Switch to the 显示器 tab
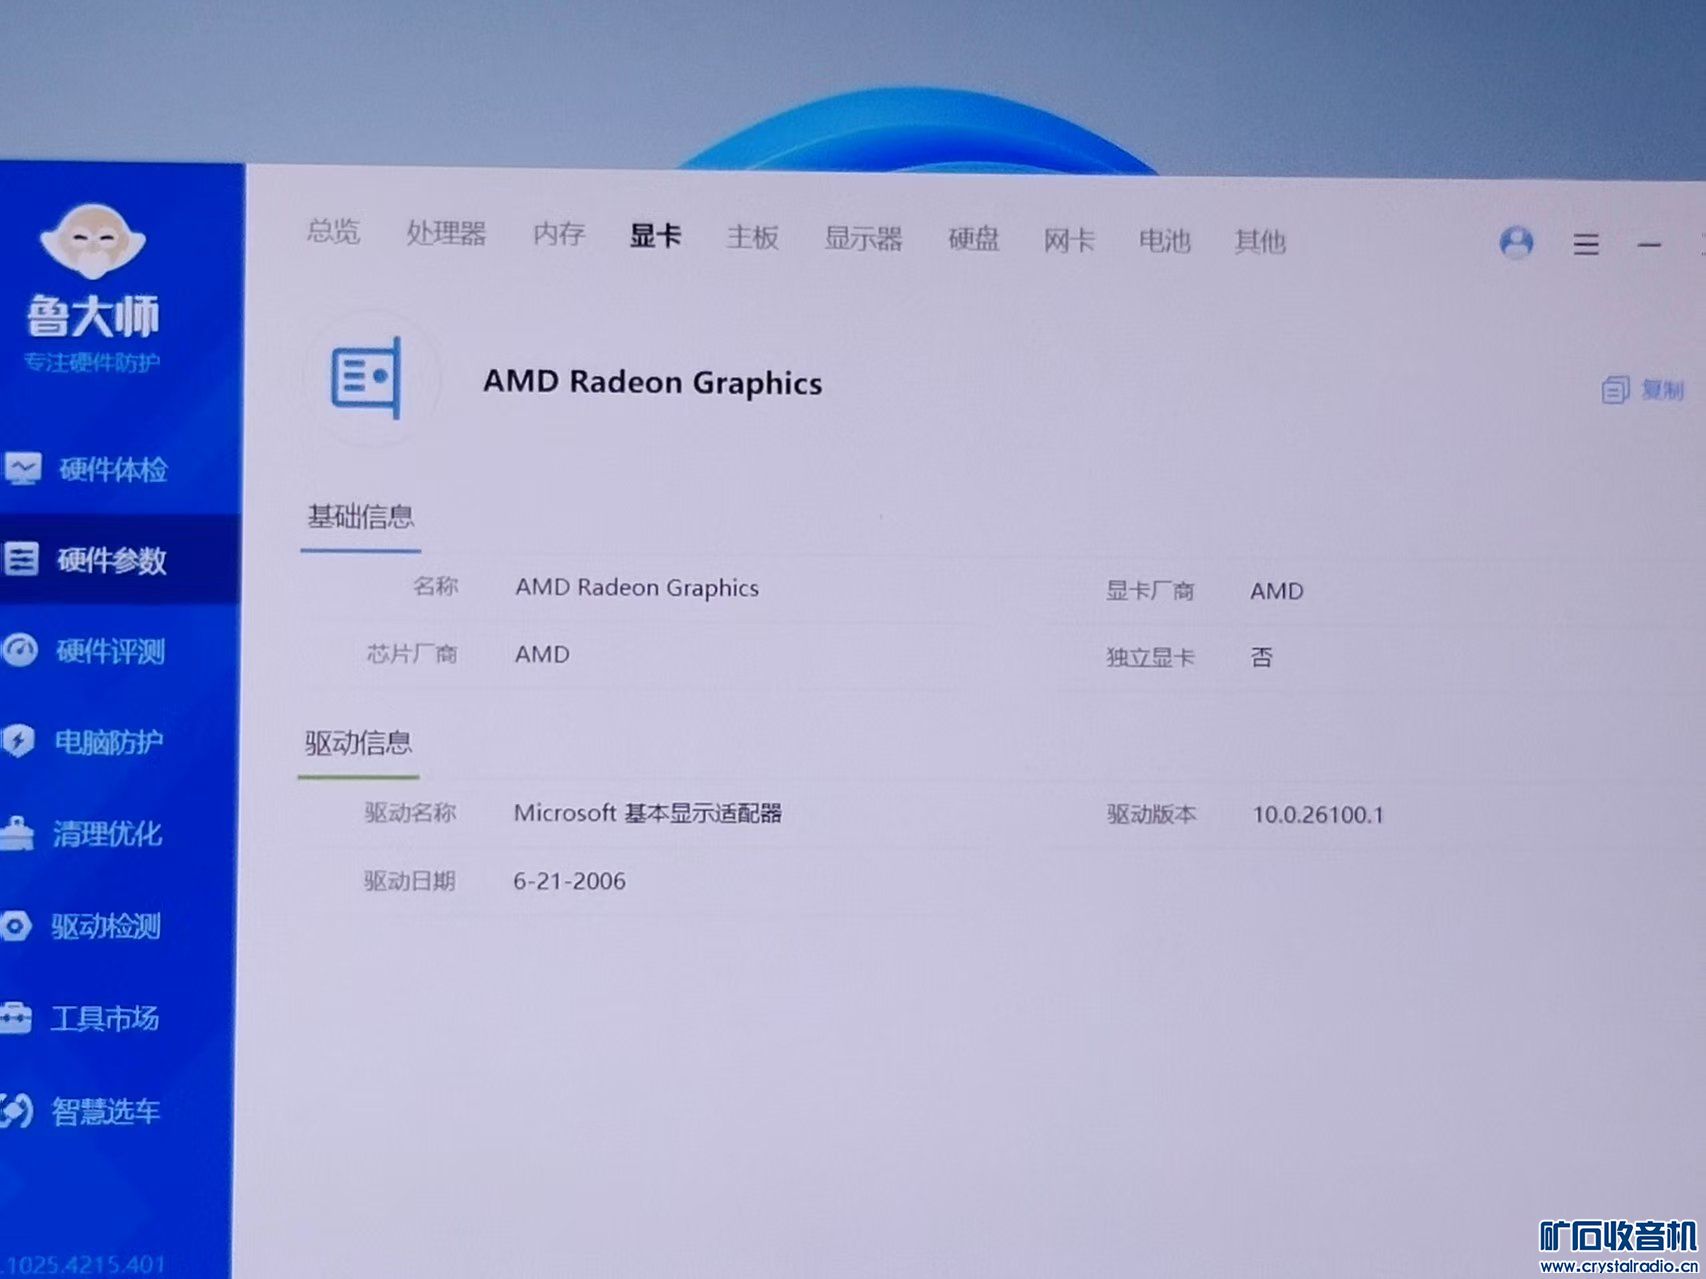Image resolution: width=1706 pixels, height=1279 pixels. click(x=863, y=238)
